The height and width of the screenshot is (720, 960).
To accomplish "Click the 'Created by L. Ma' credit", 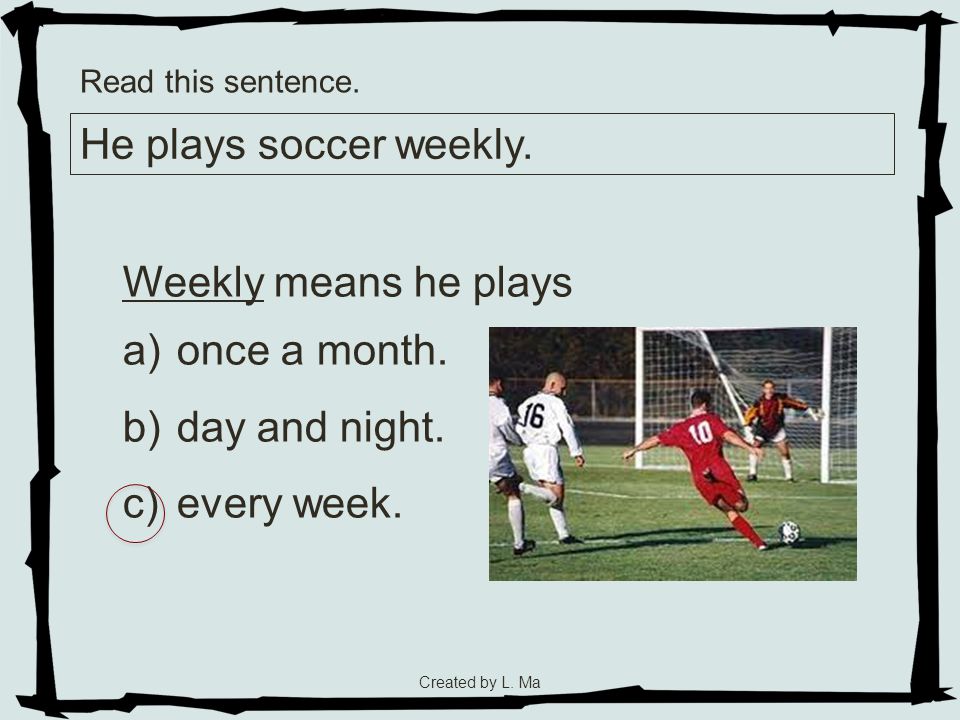I will click(479, 682).
